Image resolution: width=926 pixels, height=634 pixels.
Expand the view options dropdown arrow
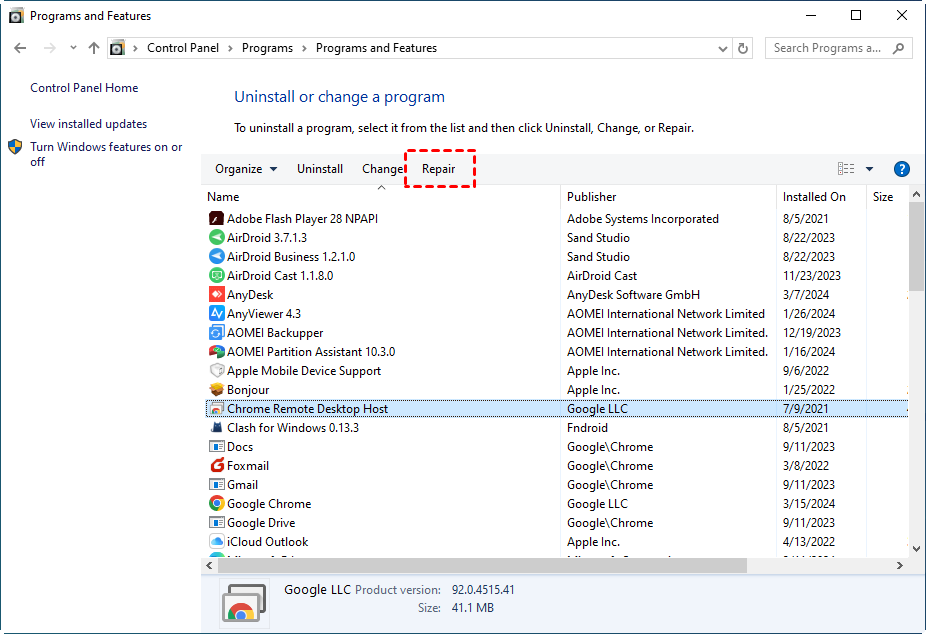click(869, 169)
